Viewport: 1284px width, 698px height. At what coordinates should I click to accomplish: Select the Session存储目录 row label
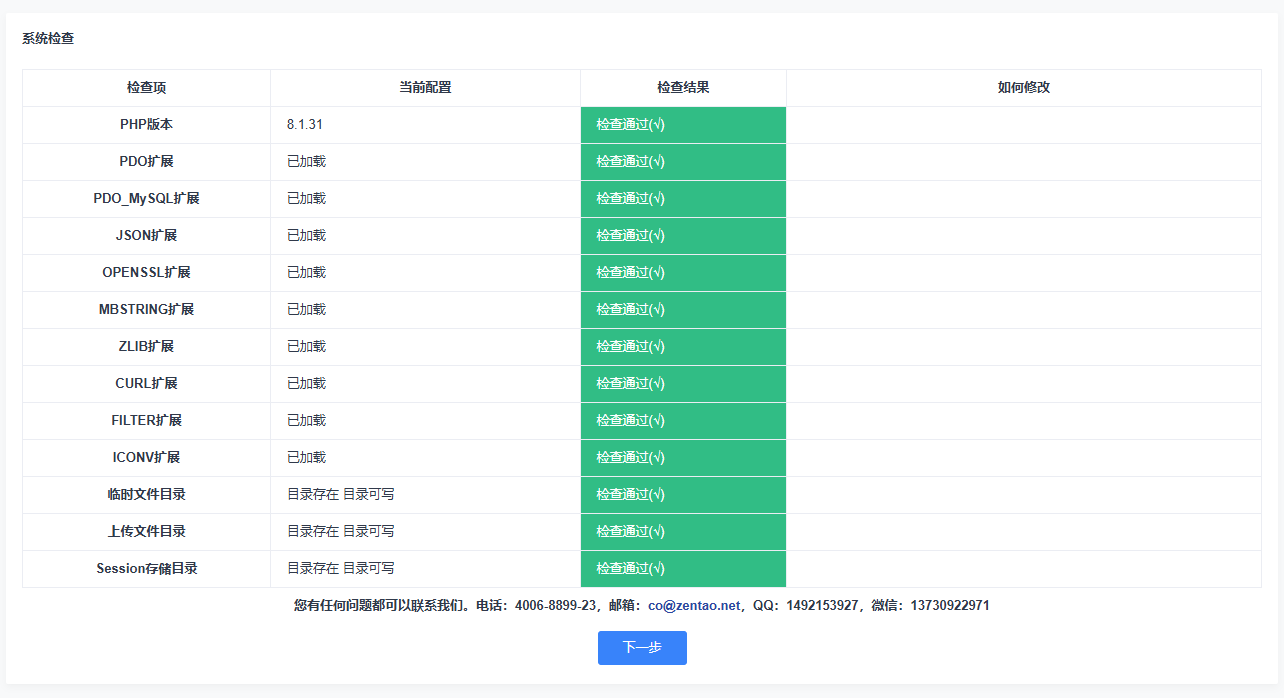click(146, 569)
